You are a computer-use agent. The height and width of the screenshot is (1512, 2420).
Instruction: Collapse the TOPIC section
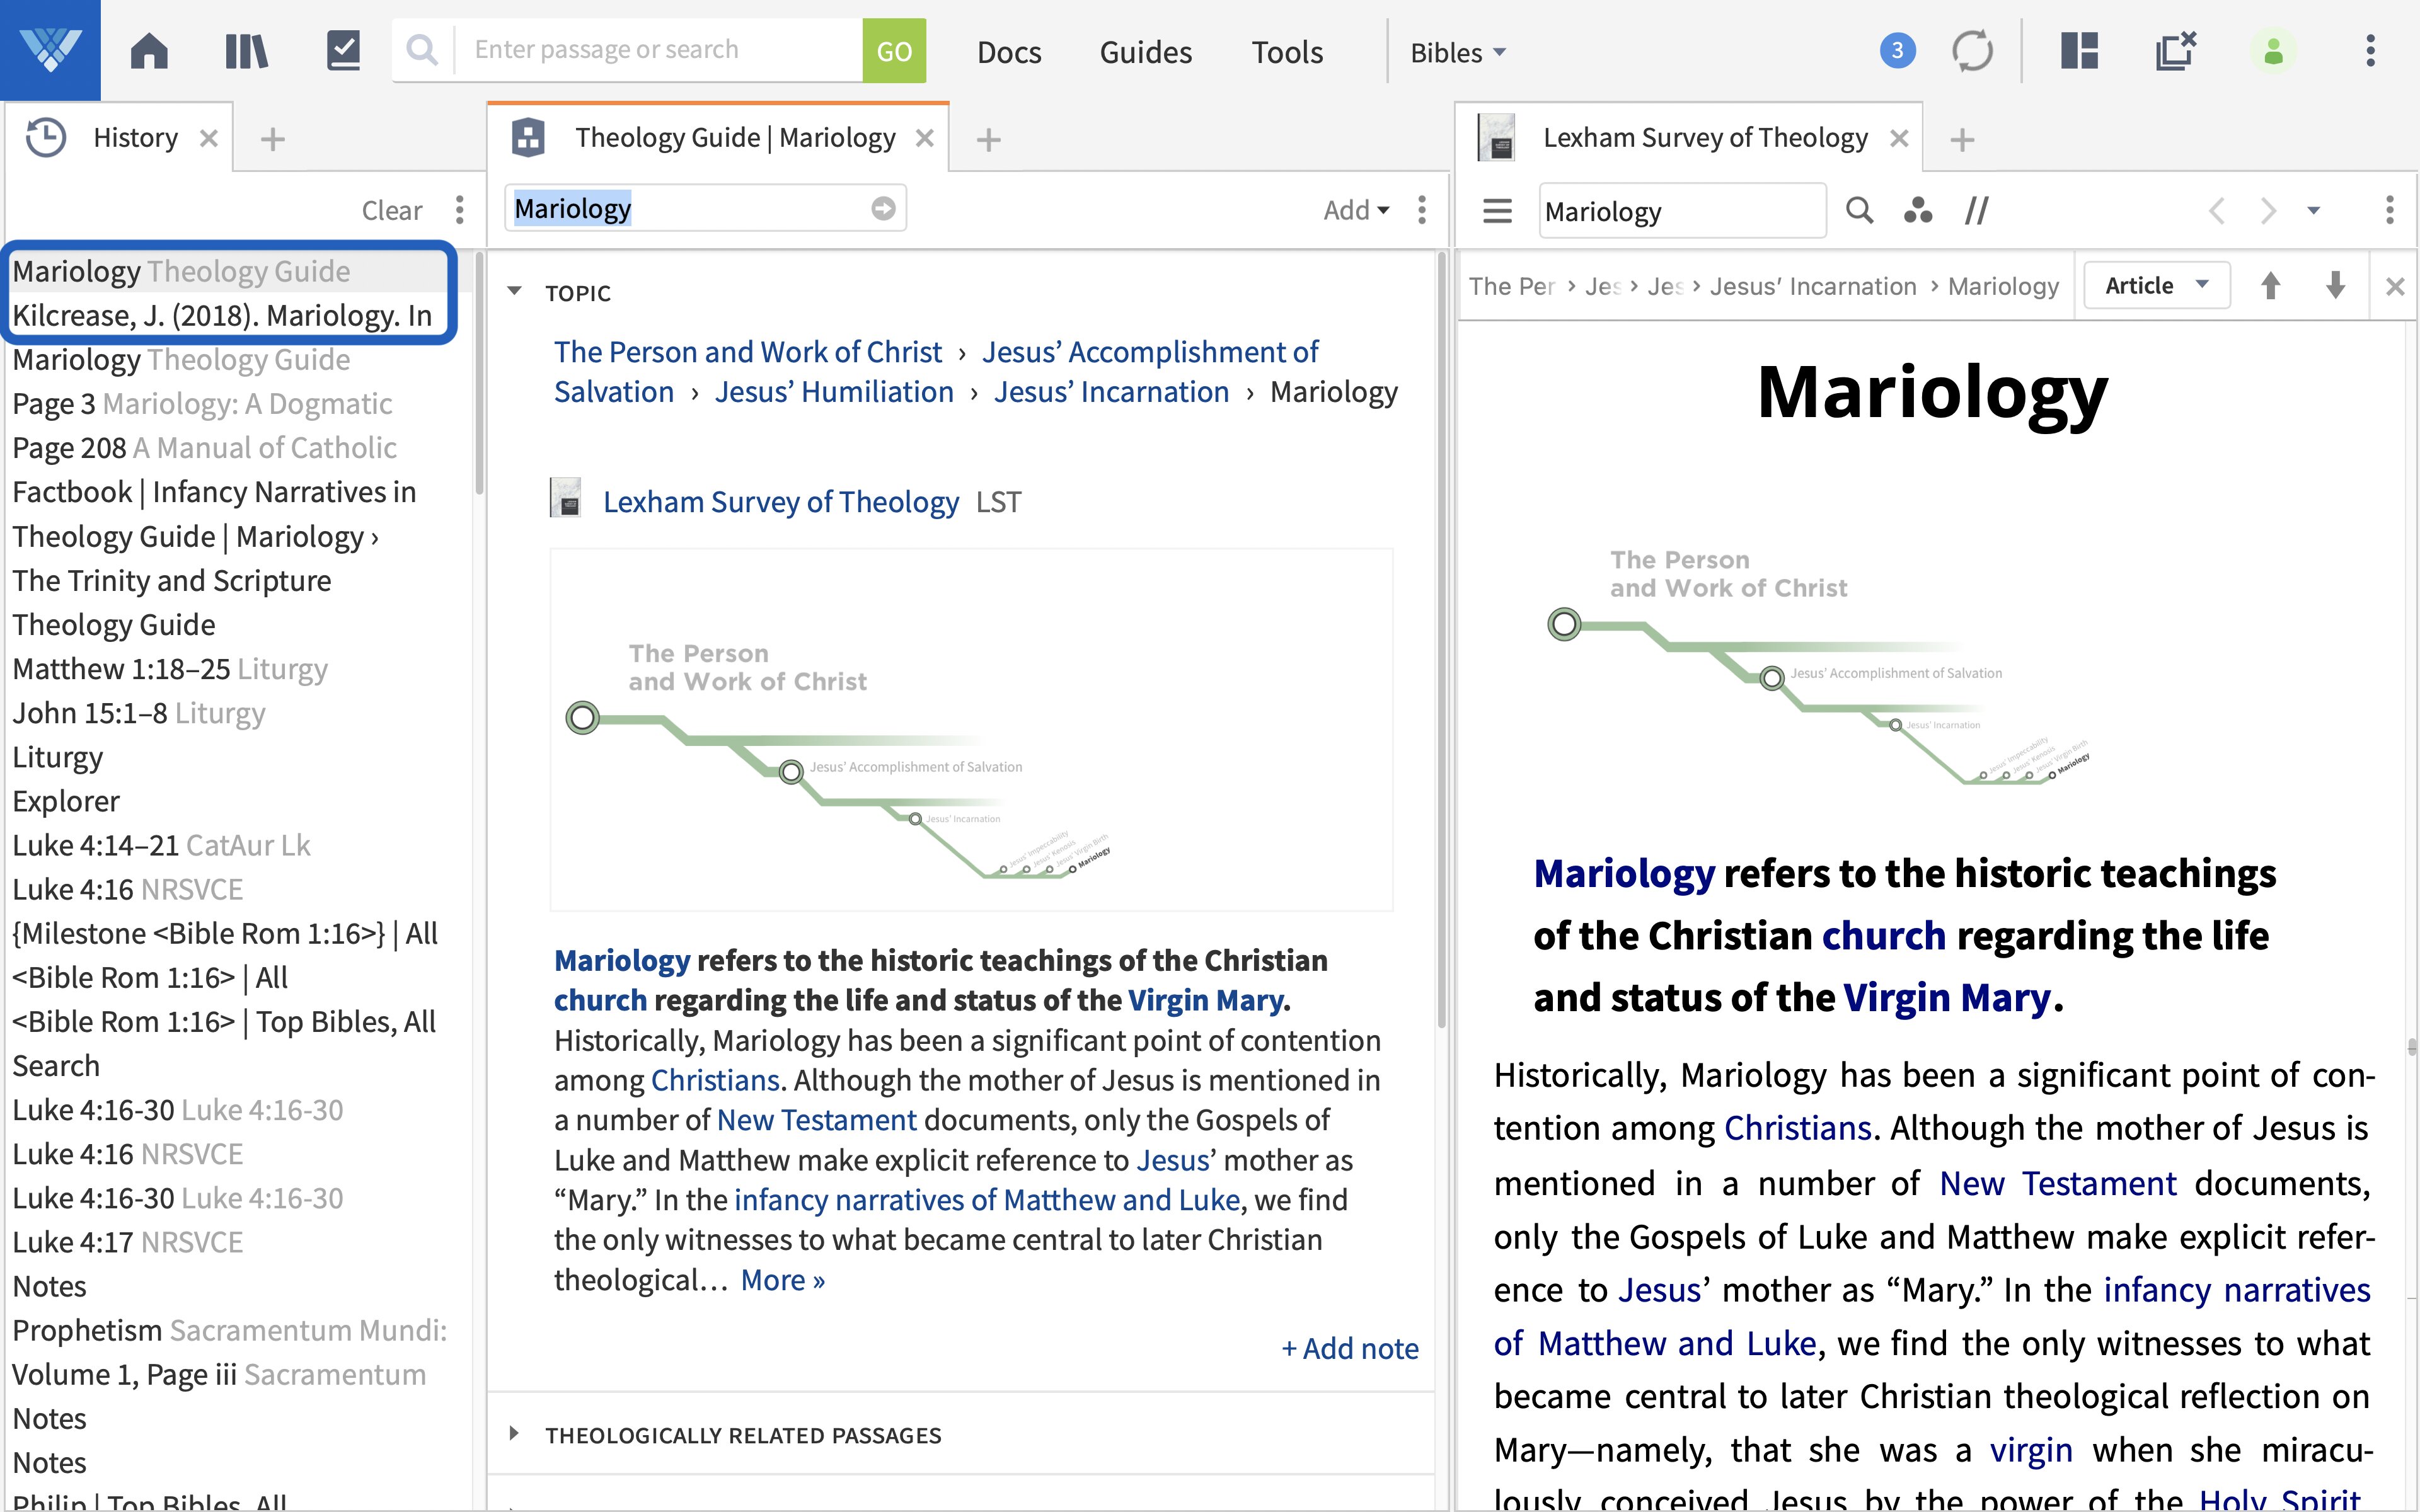(514, 292)
